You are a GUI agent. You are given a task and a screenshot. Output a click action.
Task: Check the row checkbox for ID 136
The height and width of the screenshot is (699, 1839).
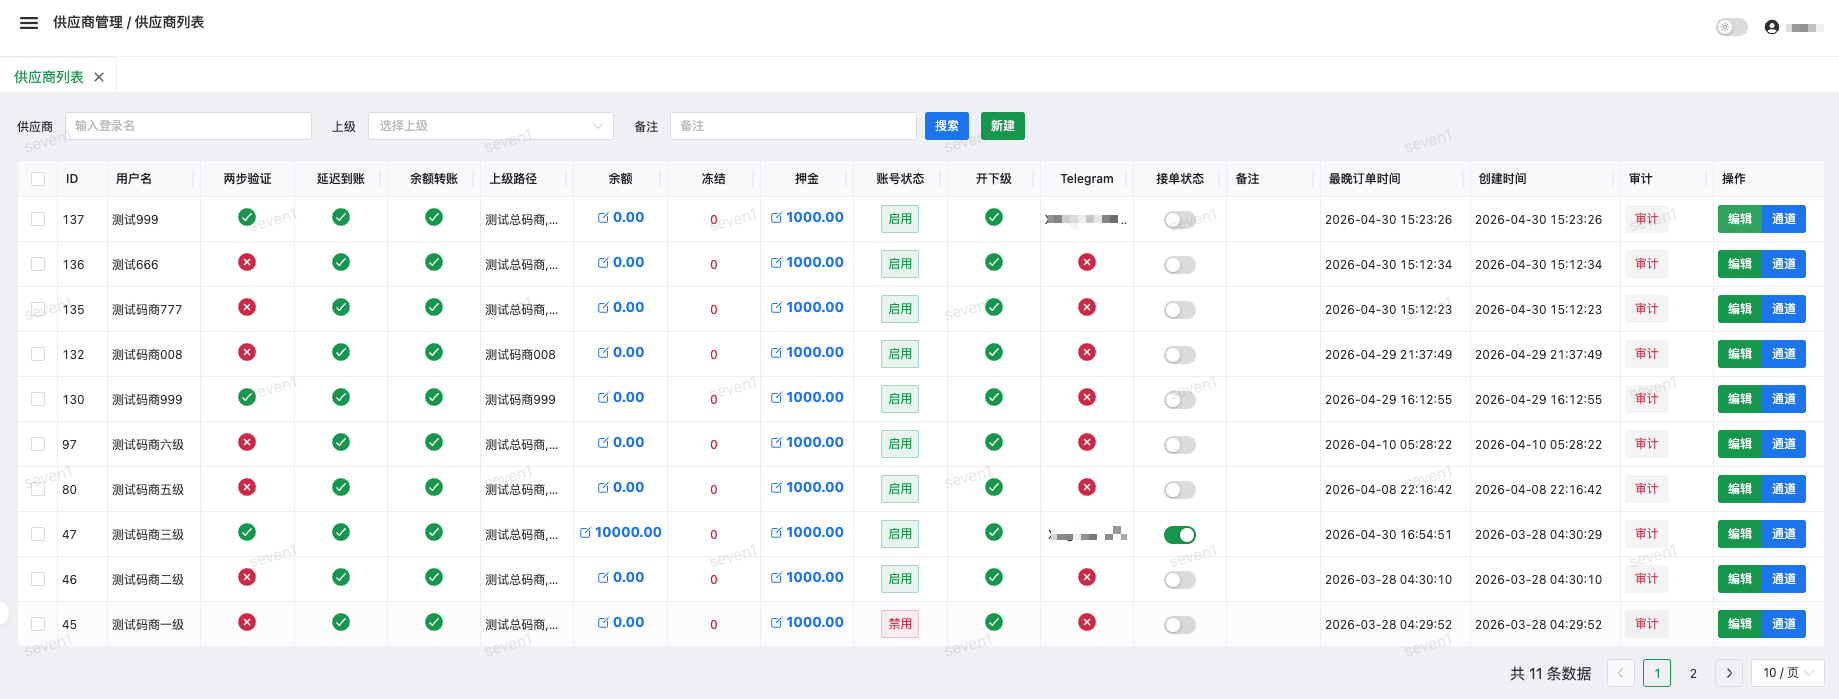[38, 264]
